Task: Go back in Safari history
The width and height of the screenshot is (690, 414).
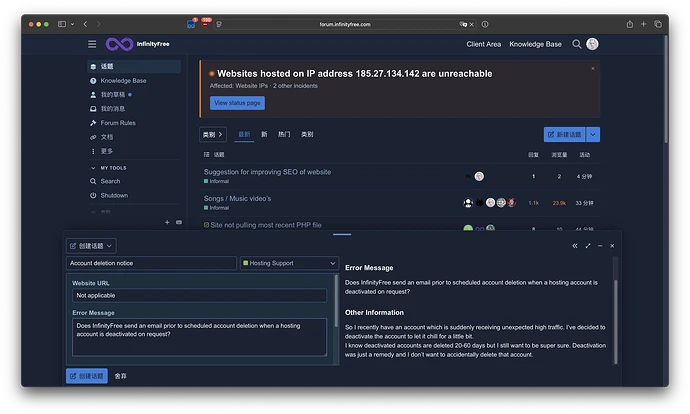Action: pyautogui.click(x=85, y=24)
